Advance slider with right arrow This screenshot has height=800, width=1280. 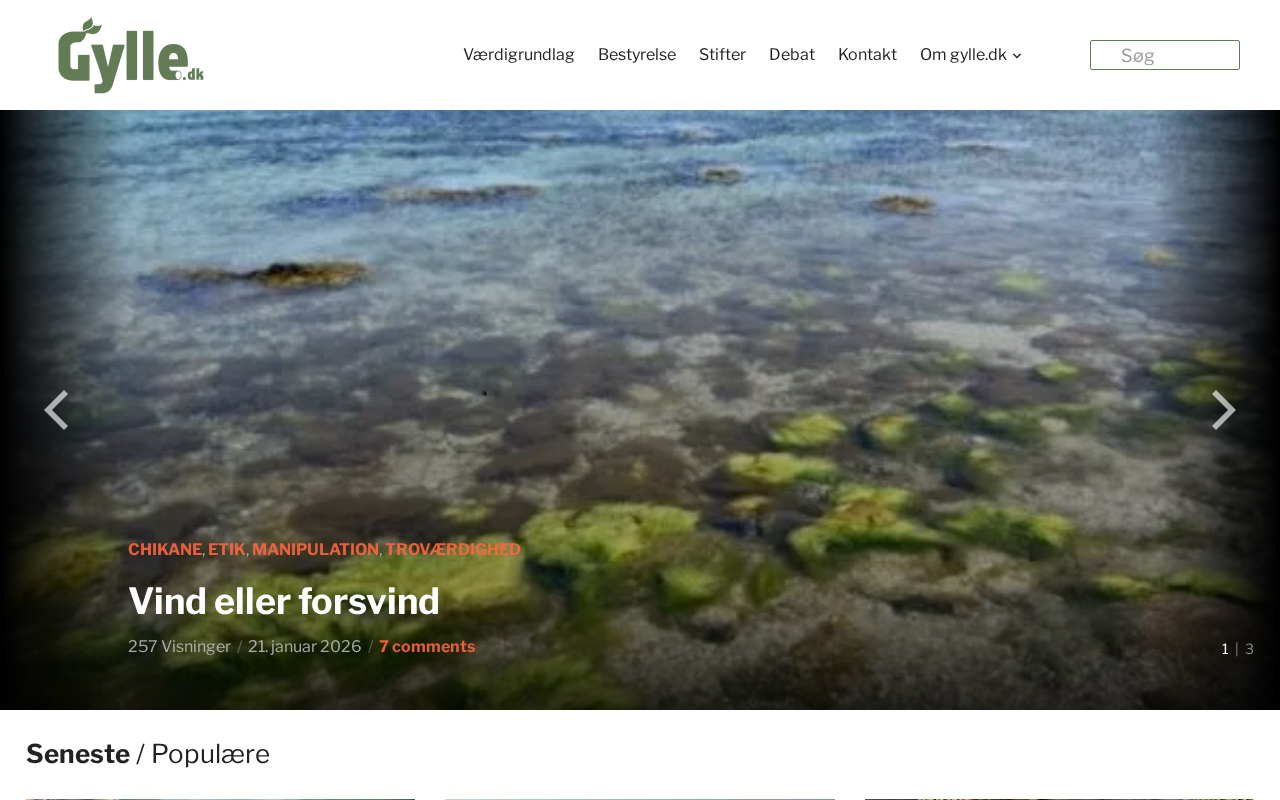(x=1224, y=410)
